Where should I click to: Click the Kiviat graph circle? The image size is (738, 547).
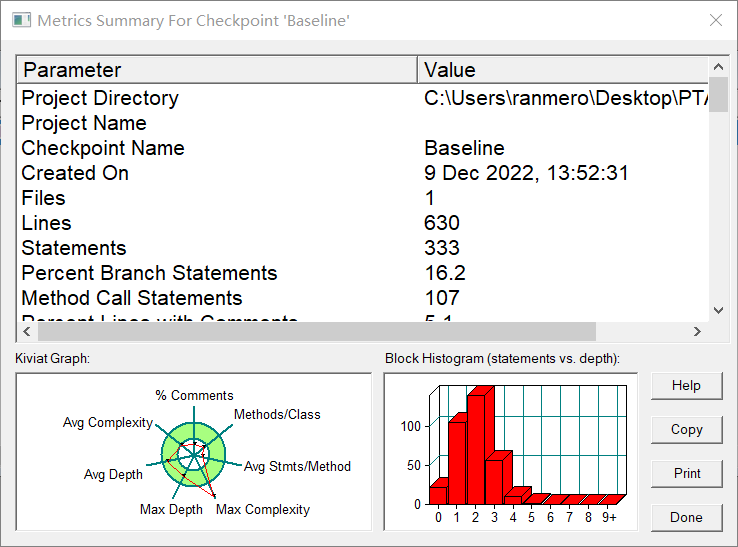tap(193, 455)
